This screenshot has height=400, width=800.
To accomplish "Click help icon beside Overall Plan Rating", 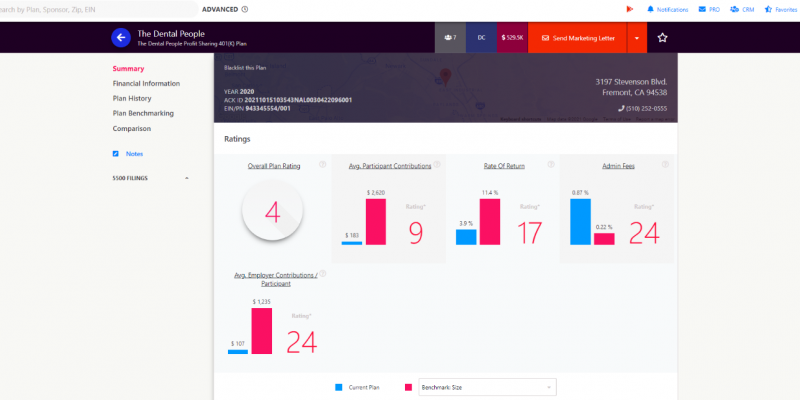I will pos(323,165).
